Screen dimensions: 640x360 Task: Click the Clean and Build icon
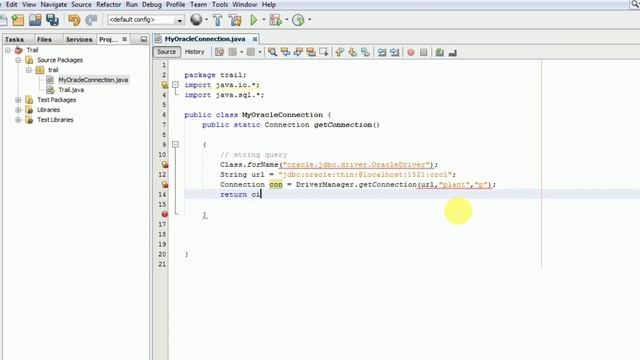pos(235,20)
